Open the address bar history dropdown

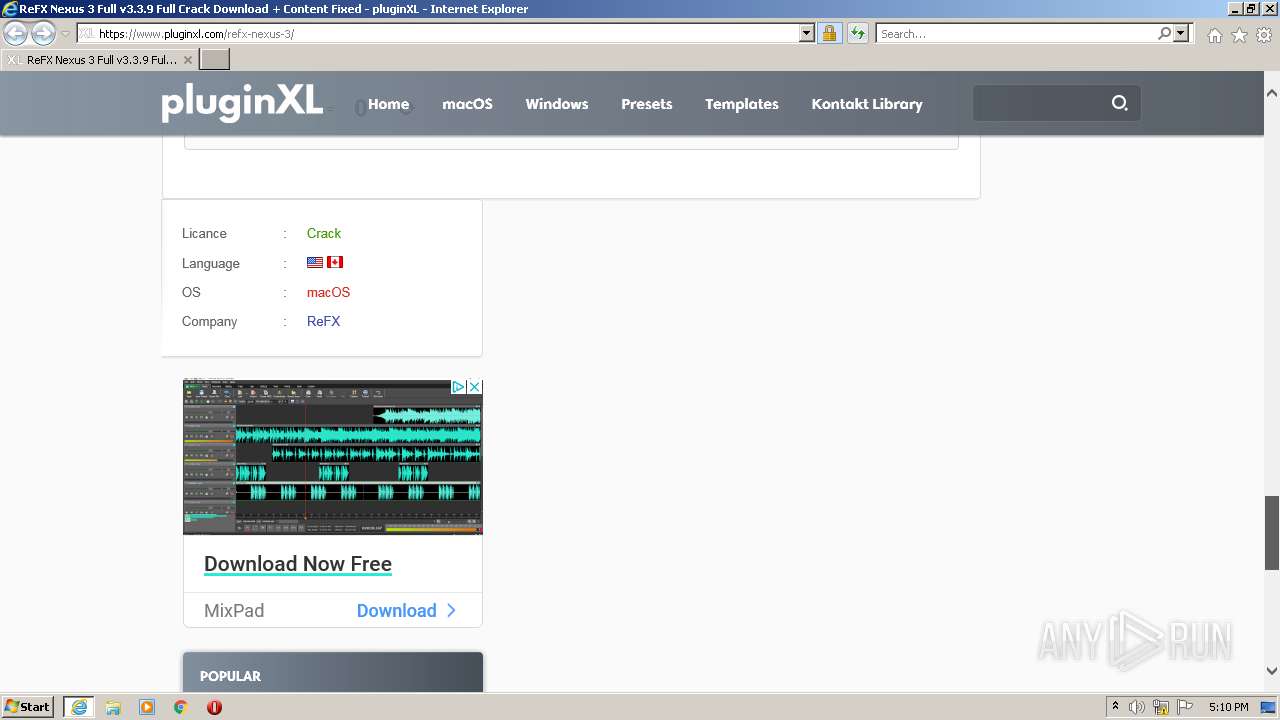pyautogui.click(x=807, y=33)
